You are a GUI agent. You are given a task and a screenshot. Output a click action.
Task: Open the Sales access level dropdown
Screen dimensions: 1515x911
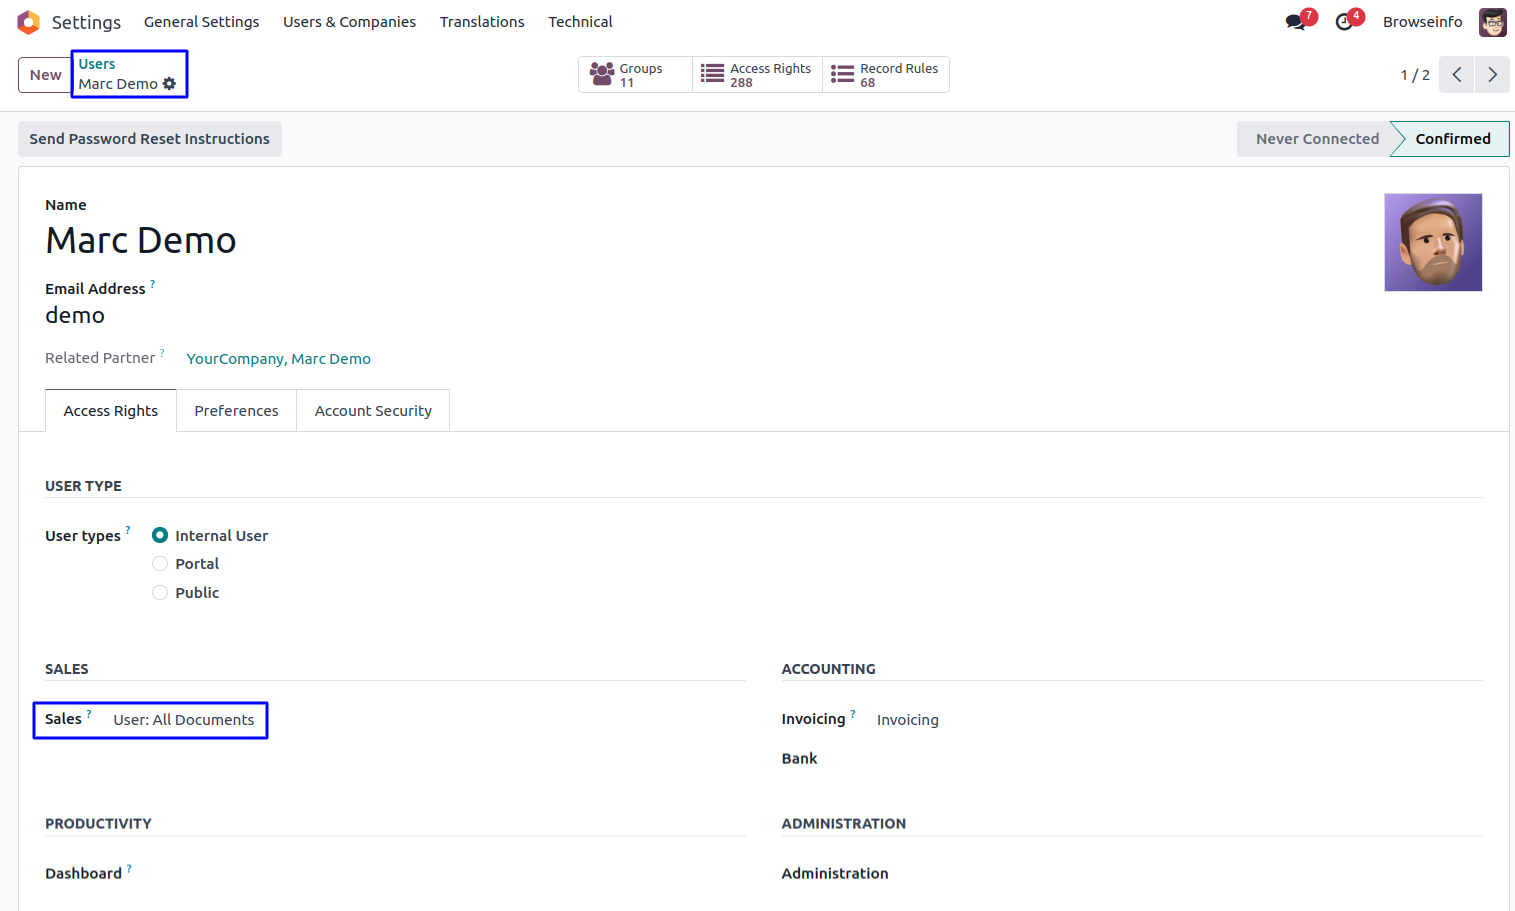coord(184,720)
